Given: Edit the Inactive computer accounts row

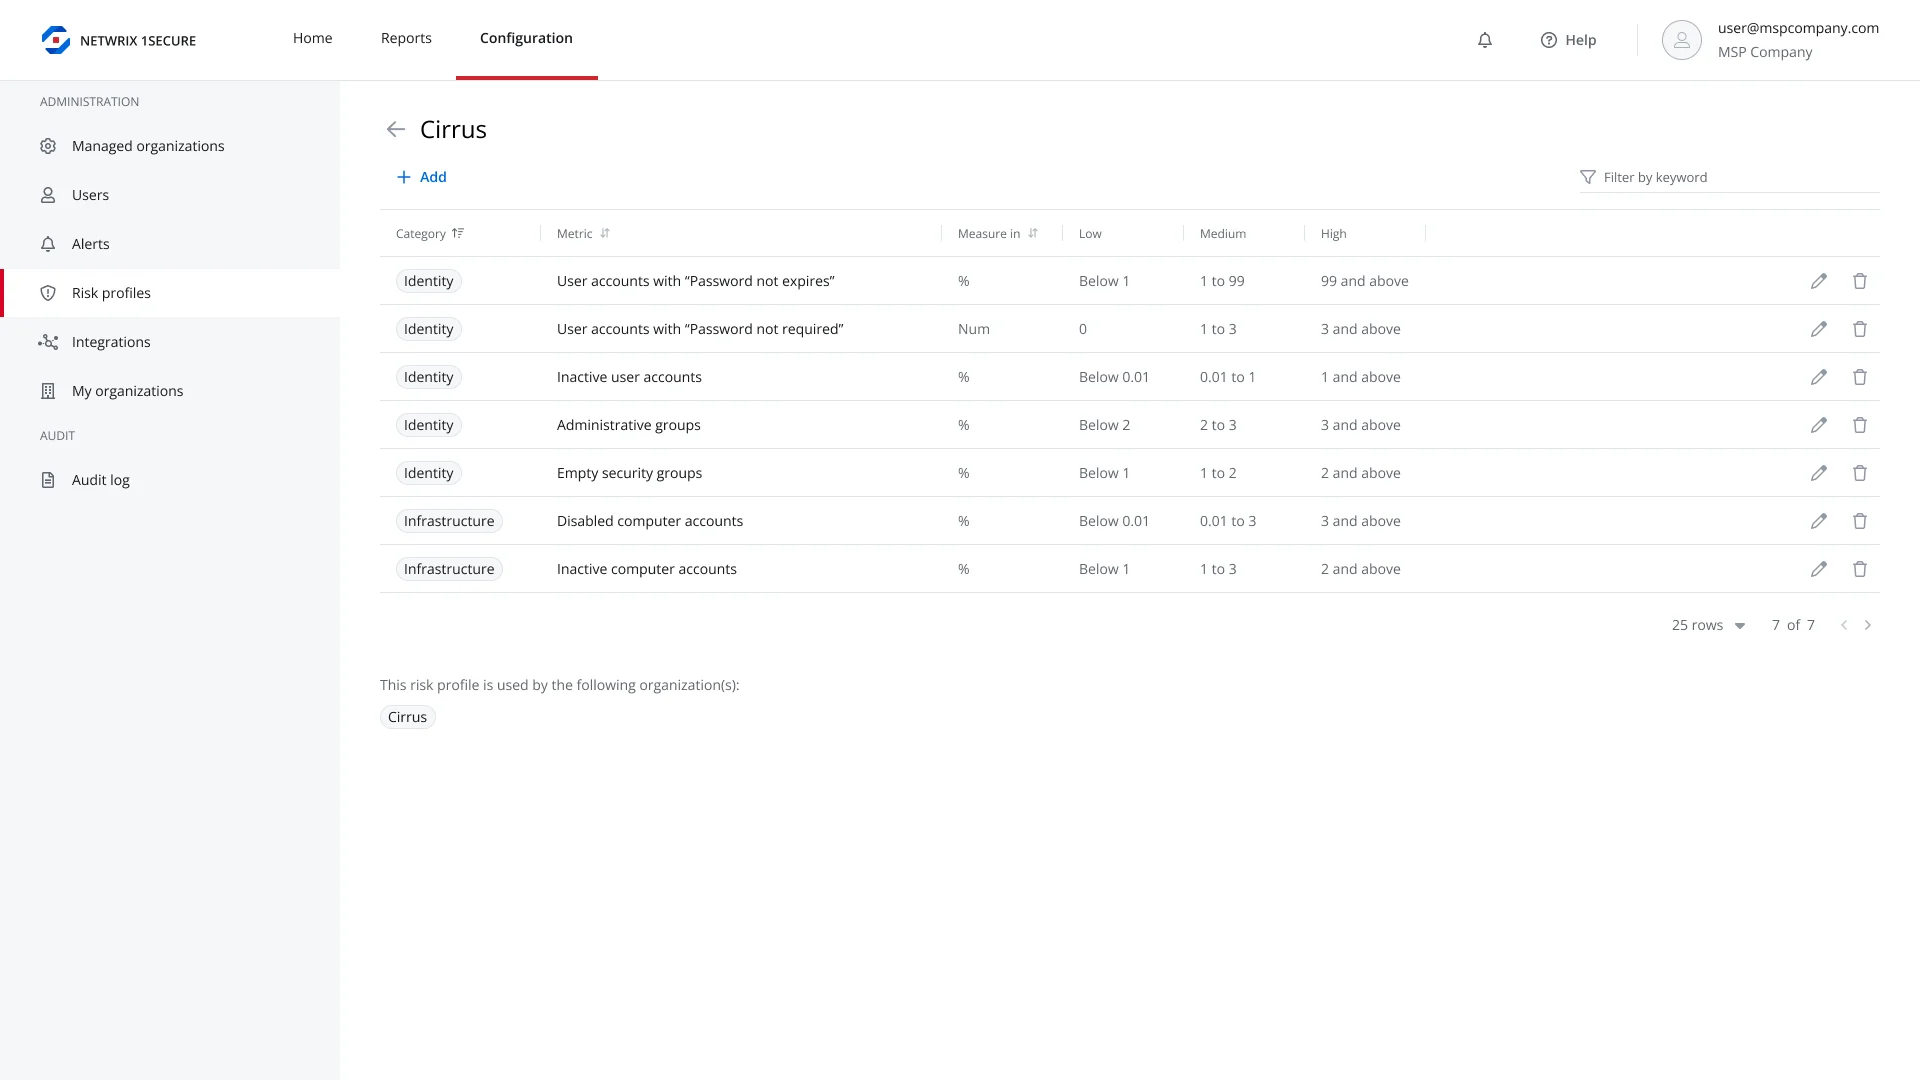Looking at the screenshot, I should coord(1819,569).
